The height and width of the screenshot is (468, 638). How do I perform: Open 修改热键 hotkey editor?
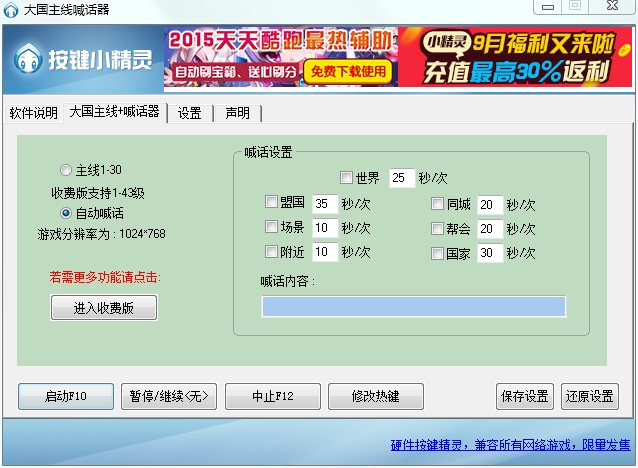click(375, 396)
